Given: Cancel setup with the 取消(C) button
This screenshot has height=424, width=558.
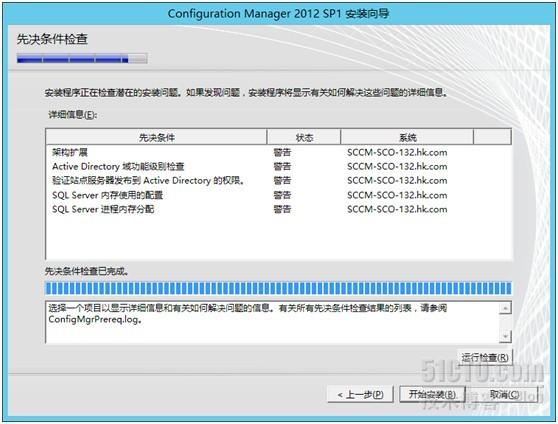Looking at the screenshot, I should click(x=504, y=394).
